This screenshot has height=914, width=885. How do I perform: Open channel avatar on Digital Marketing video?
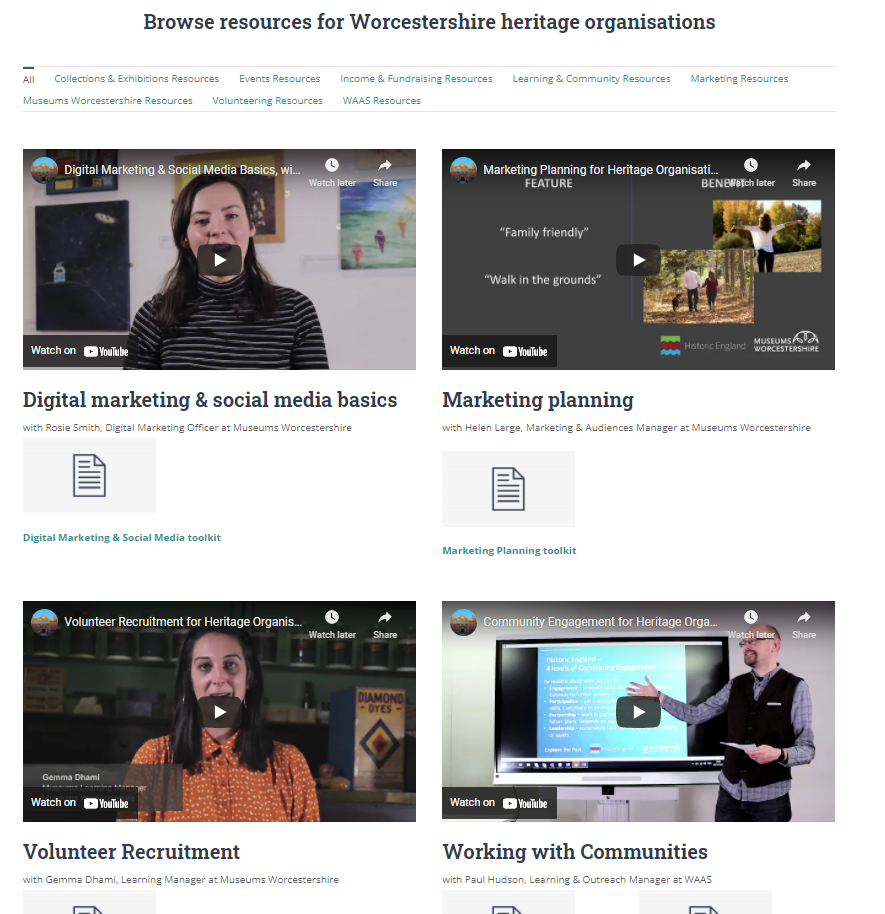(x=45, y=170)
